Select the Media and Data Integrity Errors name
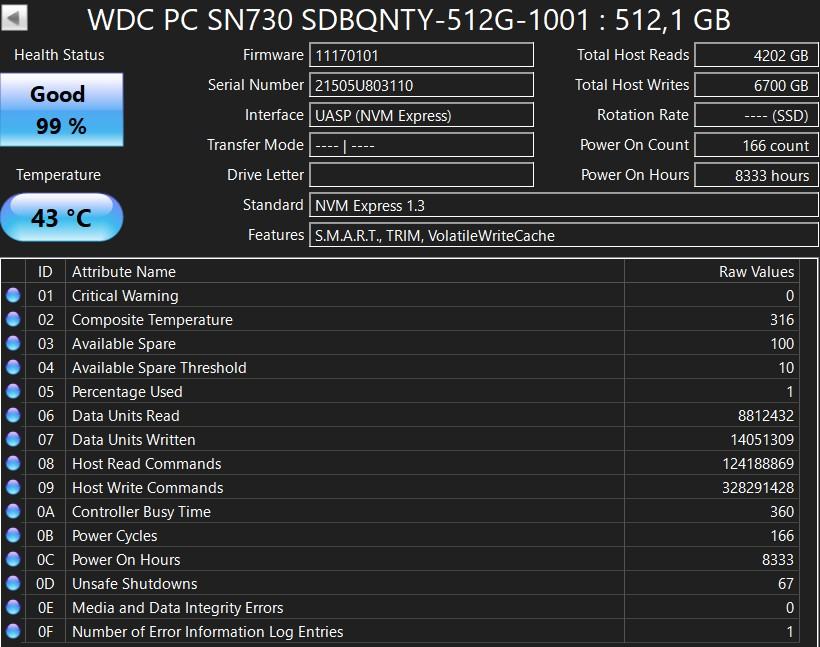Image resolution: width=820 pixels, height=647 pixels. [x=177, y=607]
